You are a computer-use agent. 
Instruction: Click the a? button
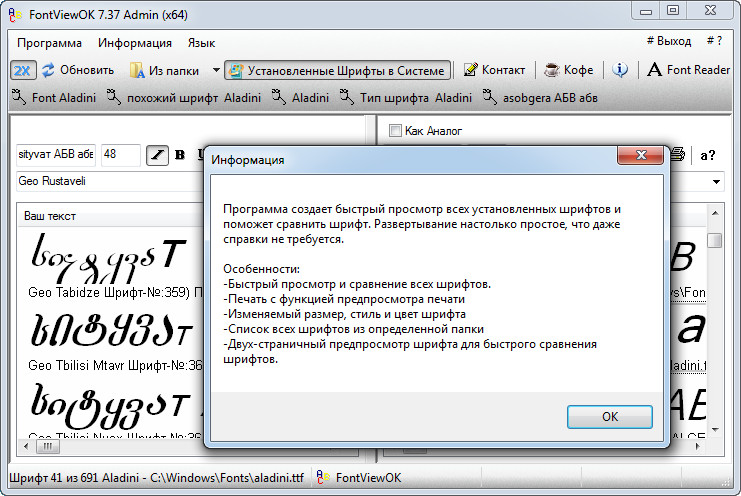(x=707, y=155)
